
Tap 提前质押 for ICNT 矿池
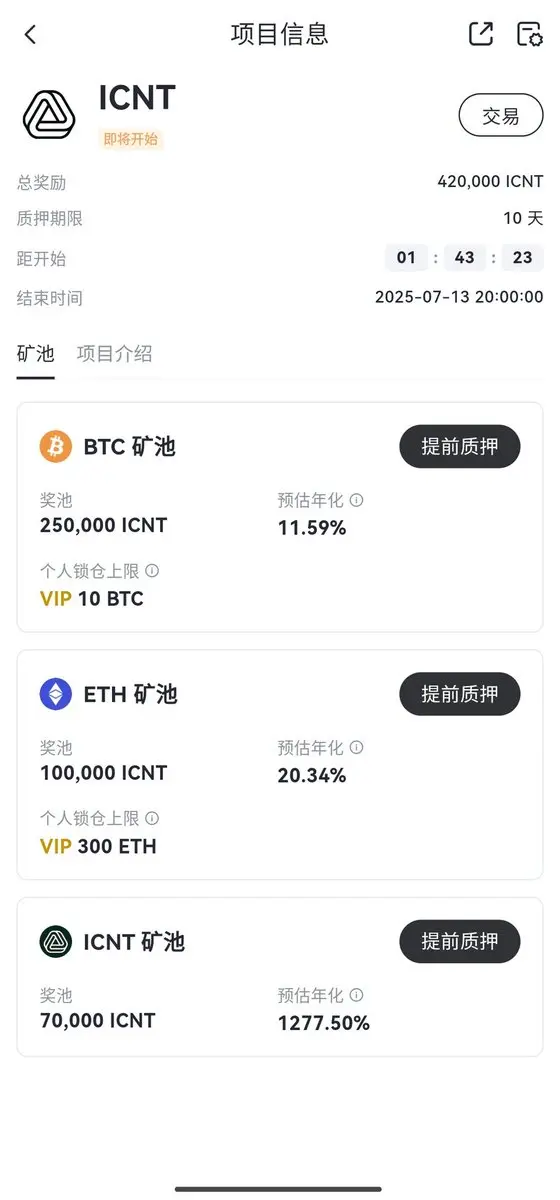tap(460, 941)
